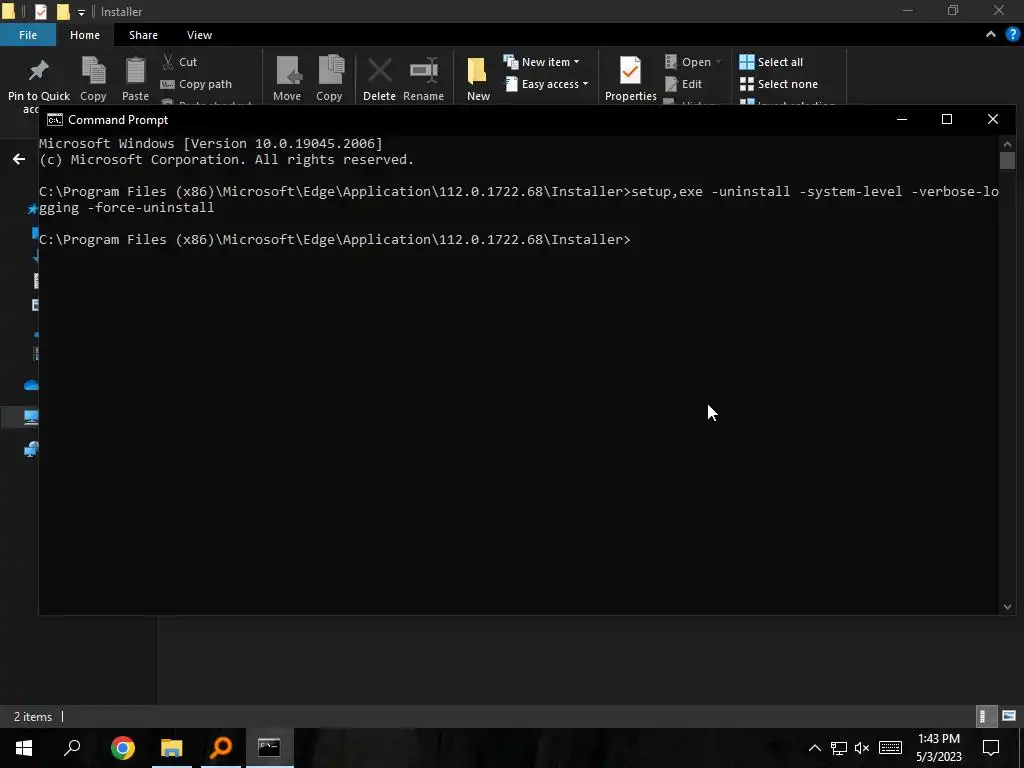The width and height of the screenshot is (1024, 768).
Task: Open touch keyboard tray icon
Action: point(890,748)
